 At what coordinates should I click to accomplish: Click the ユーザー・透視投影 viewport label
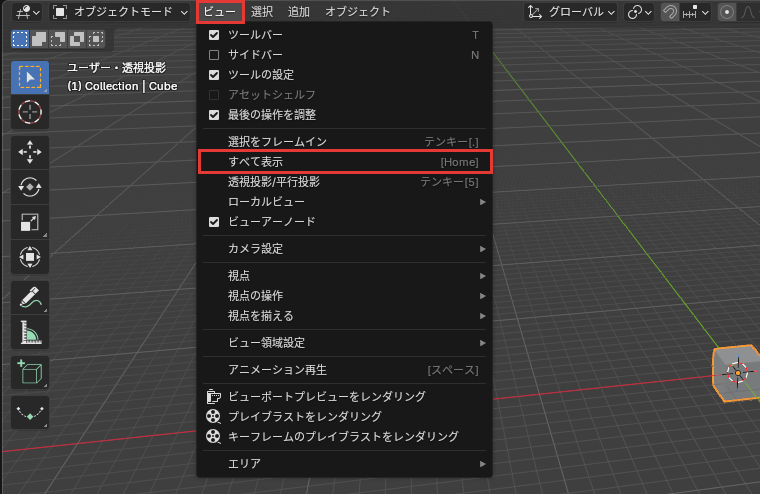pos(116,67)
